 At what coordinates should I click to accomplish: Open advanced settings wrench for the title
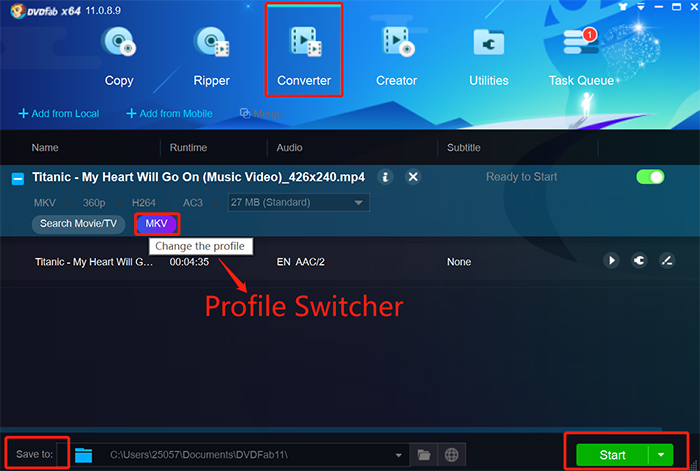pyautogui.click(x=639, y=261)
